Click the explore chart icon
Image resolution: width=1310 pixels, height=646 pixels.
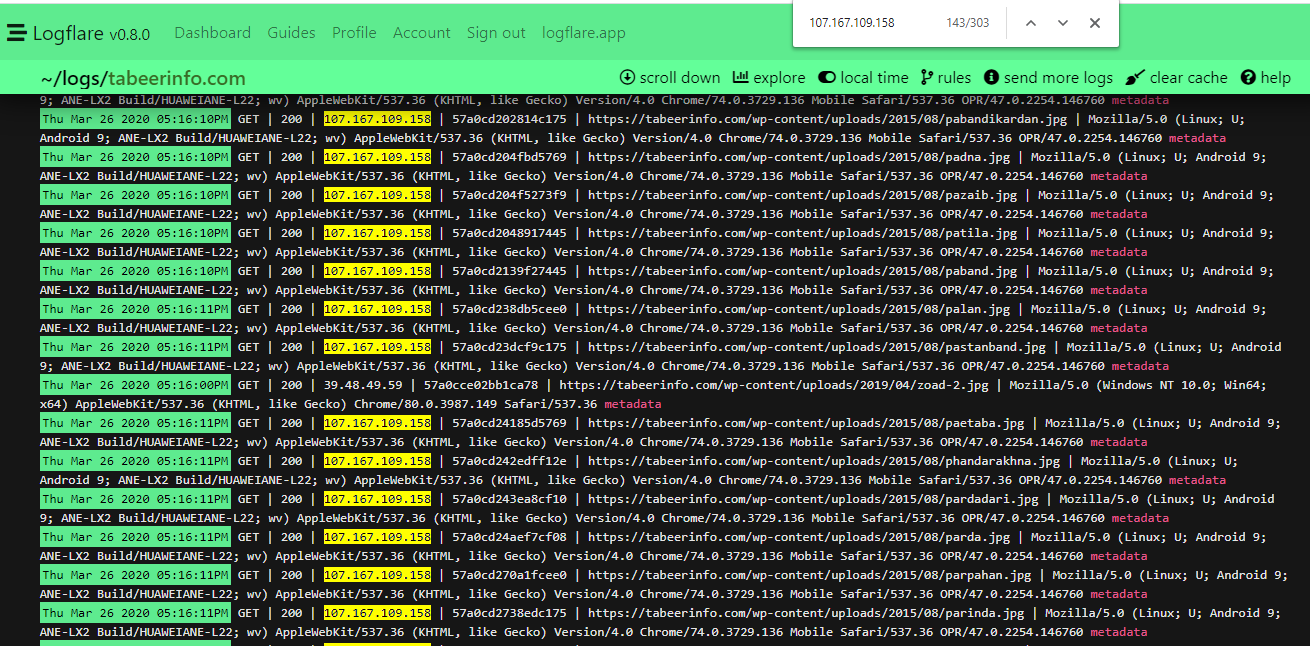(x=741, y=77)
